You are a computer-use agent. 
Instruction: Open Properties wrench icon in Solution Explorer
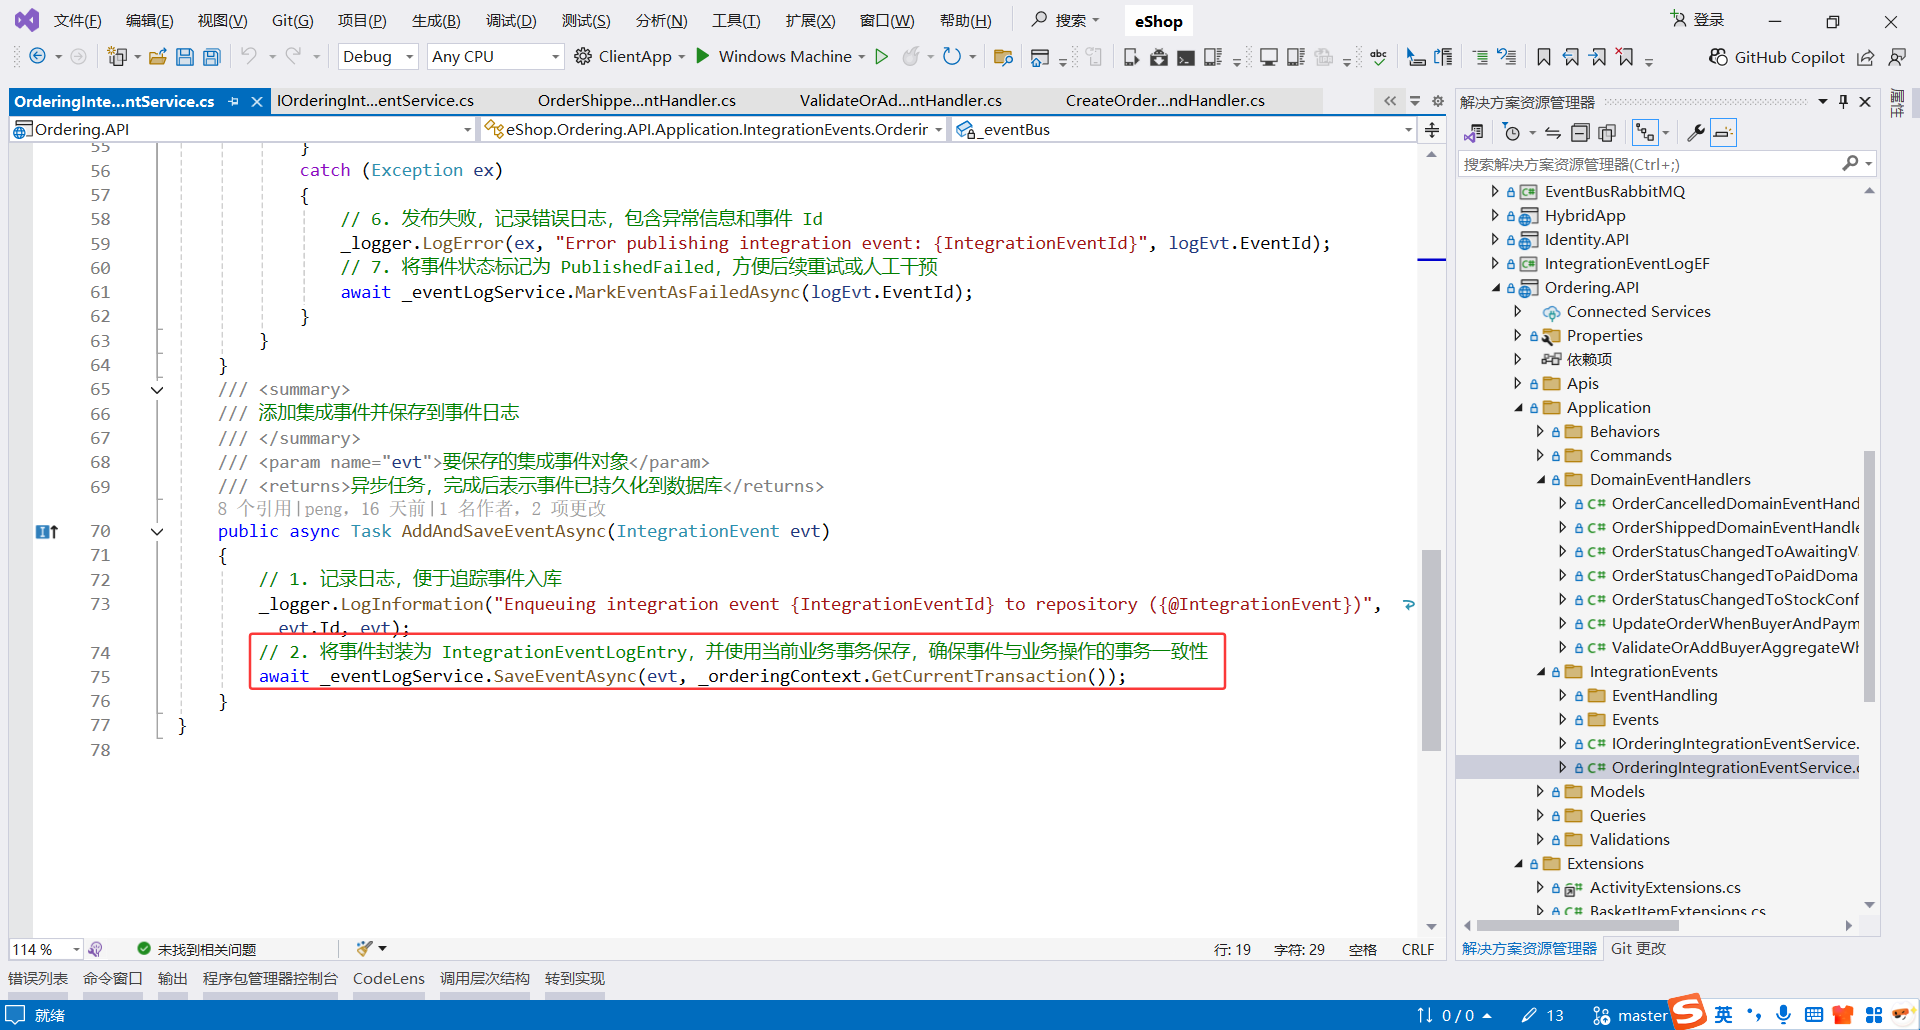coord(1696,133)
